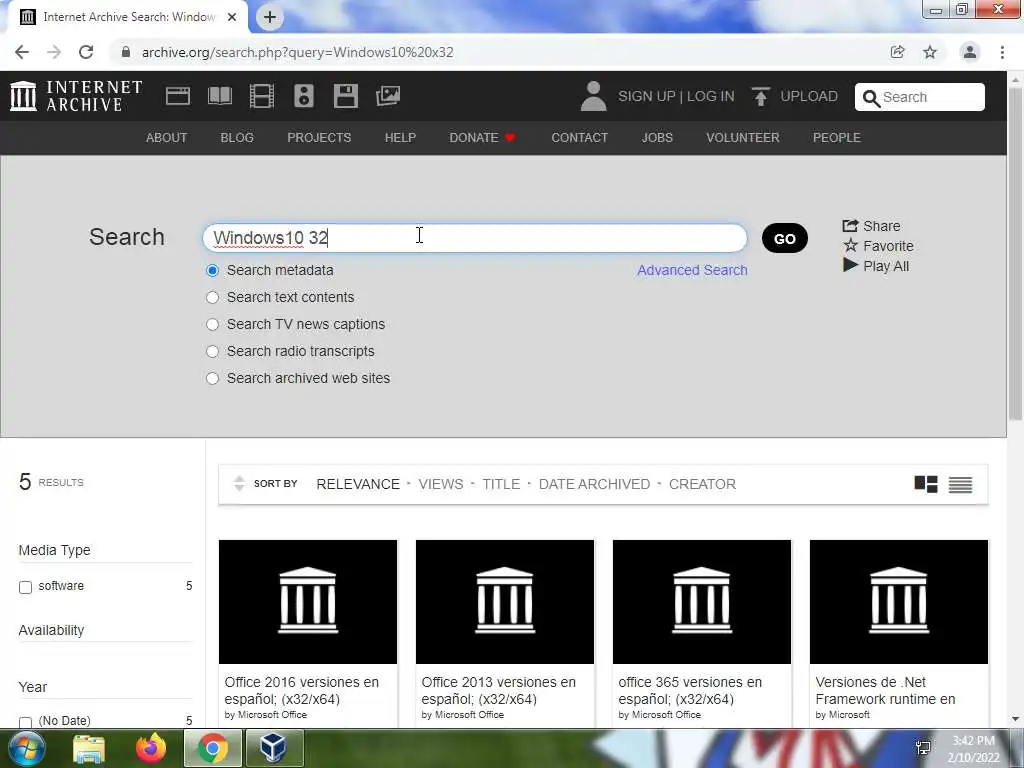The width and height of the screenshot is (1024, 768).
Task: Open the Images icon in navbar
Action: (388, 96)
